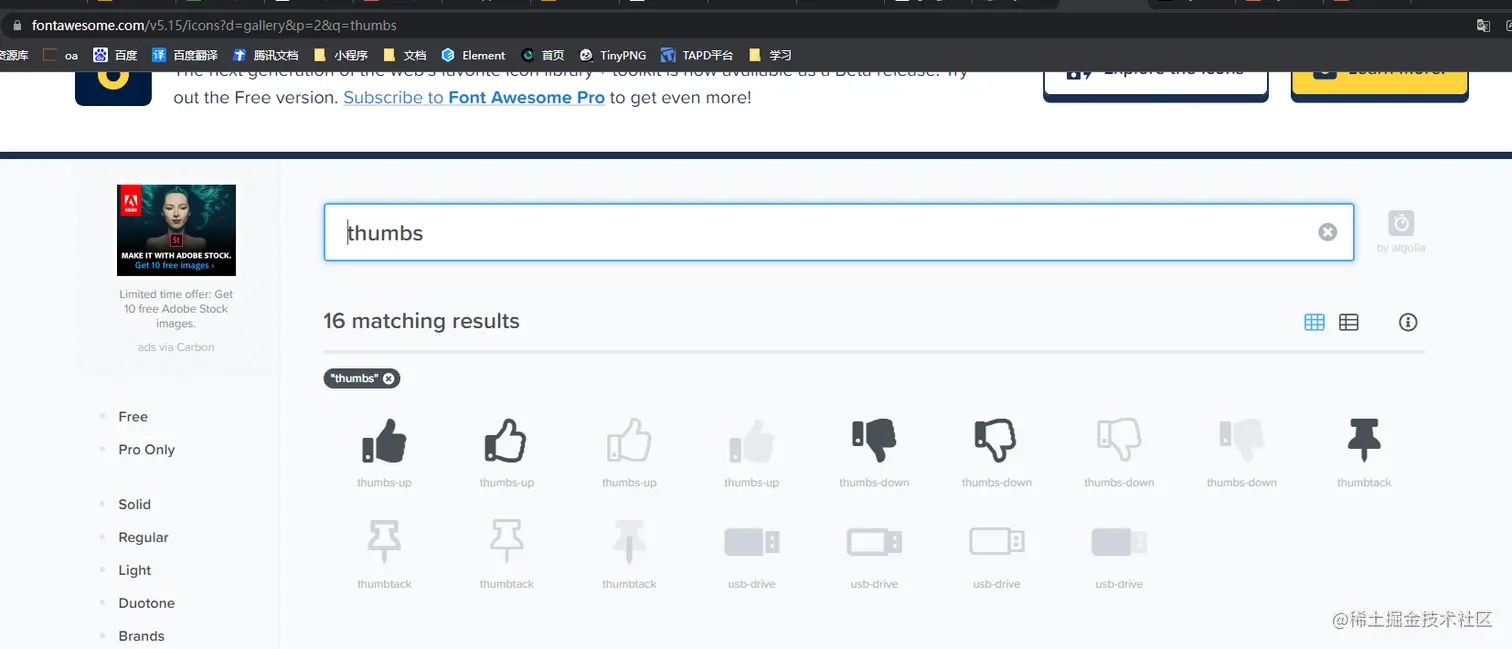
Task: Open the info circle icon
Action: pyautogui.click(x=1408, y=322)
